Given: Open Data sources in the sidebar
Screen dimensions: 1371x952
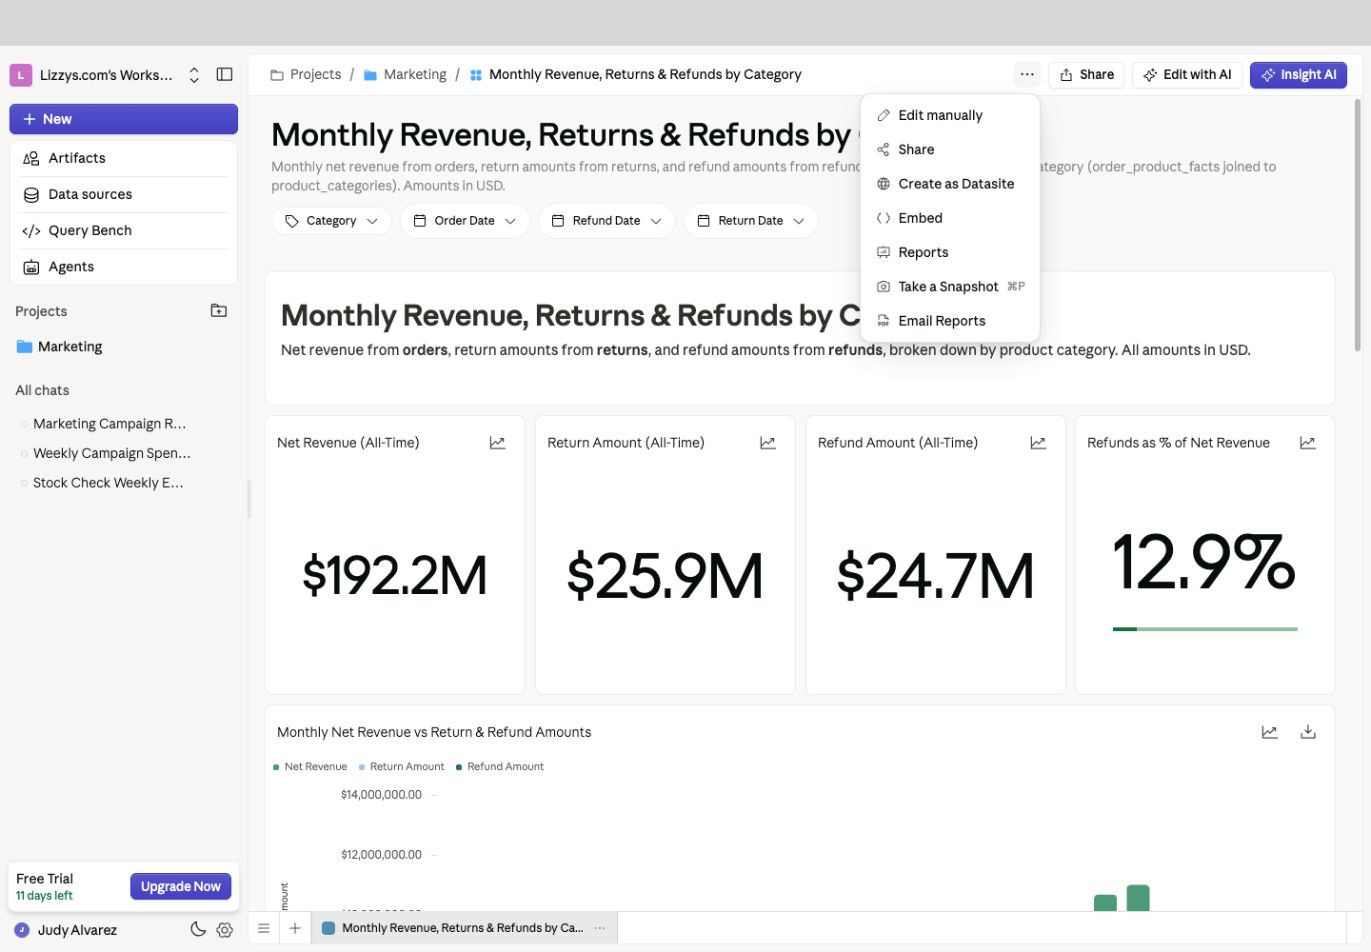Looking at the screenshot, I should 124,194.
